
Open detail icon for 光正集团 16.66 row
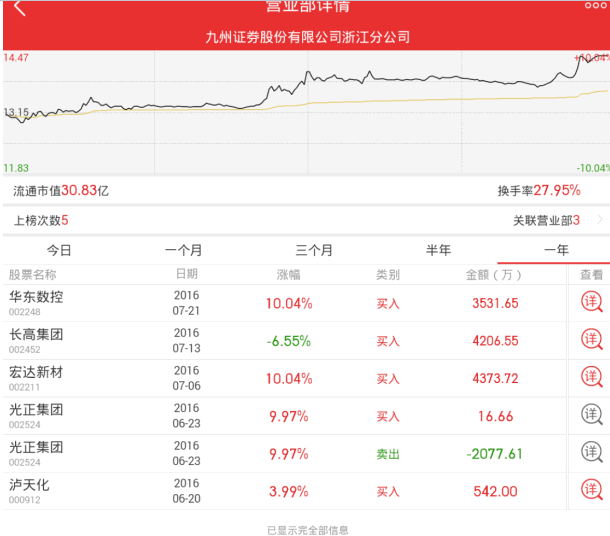591,415
